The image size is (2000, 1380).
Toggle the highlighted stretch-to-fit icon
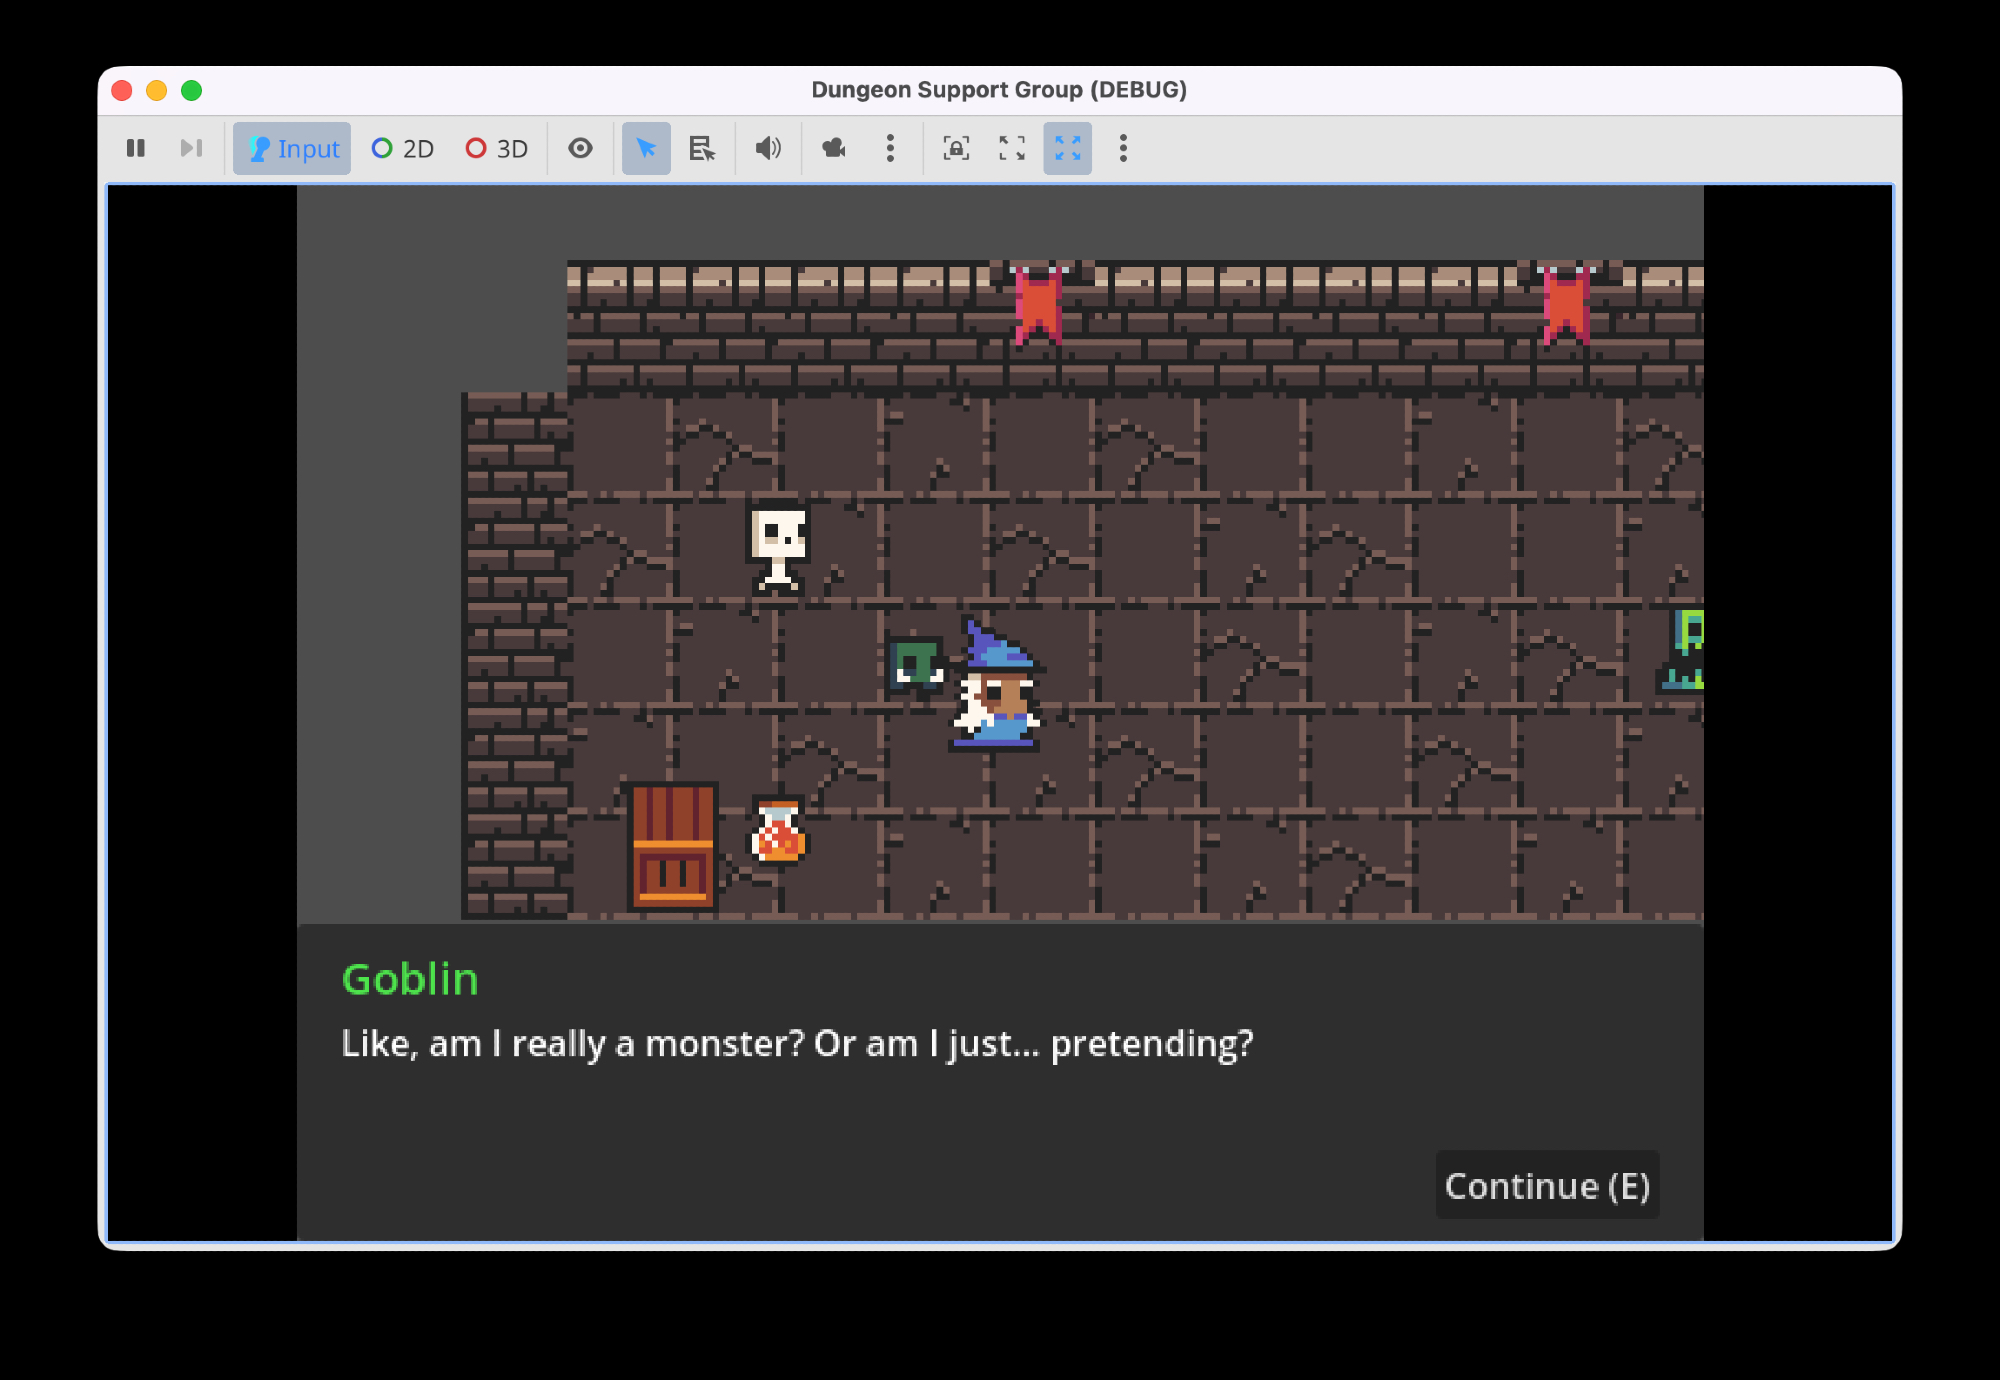[1067, 148]
